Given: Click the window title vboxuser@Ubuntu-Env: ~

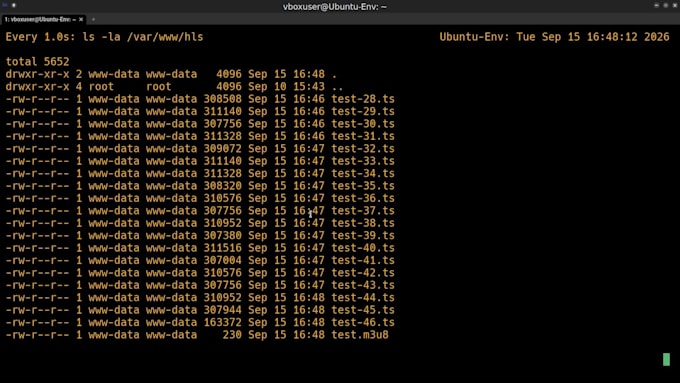Looking at the screenshot, I should [335, 7].
